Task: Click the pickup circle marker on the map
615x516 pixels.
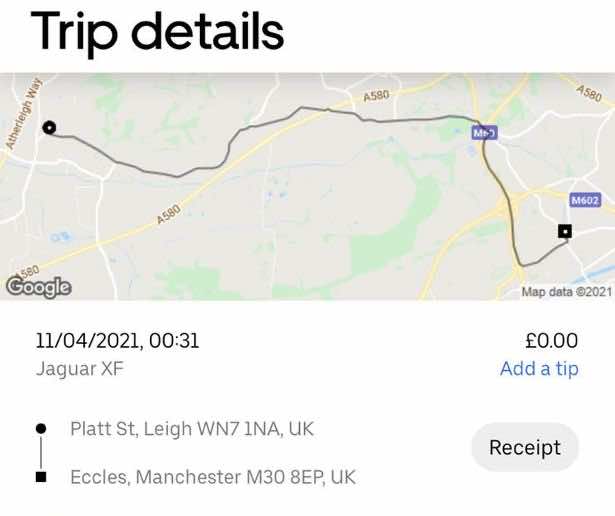Action: point(49,127)
